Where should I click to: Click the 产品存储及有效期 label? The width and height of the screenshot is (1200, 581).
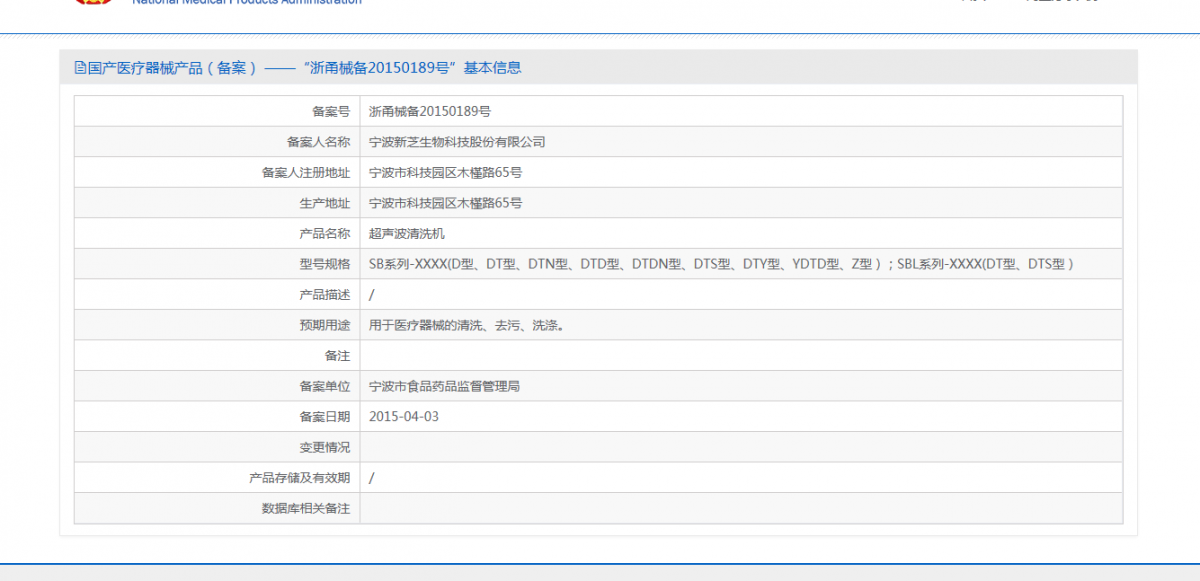[300, 478]
